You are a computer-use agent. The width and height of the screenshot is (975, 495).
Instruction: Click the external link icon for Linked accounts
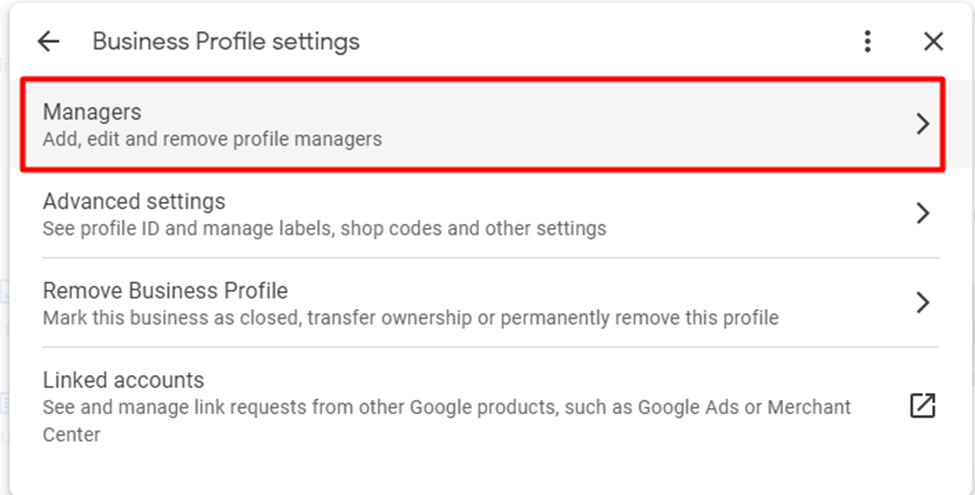point(923,405)
